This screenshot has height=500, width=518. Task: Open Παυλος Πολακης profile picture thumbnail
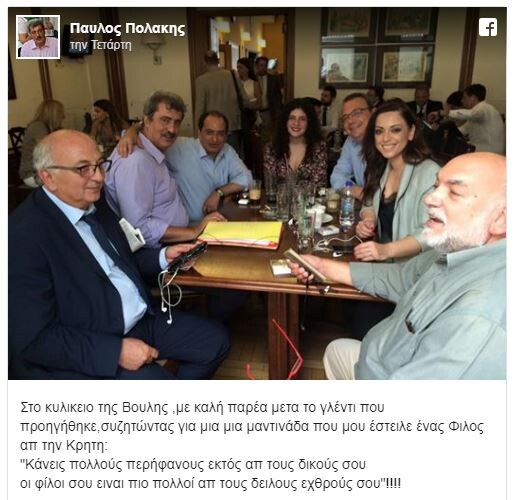tap(38, 37)
